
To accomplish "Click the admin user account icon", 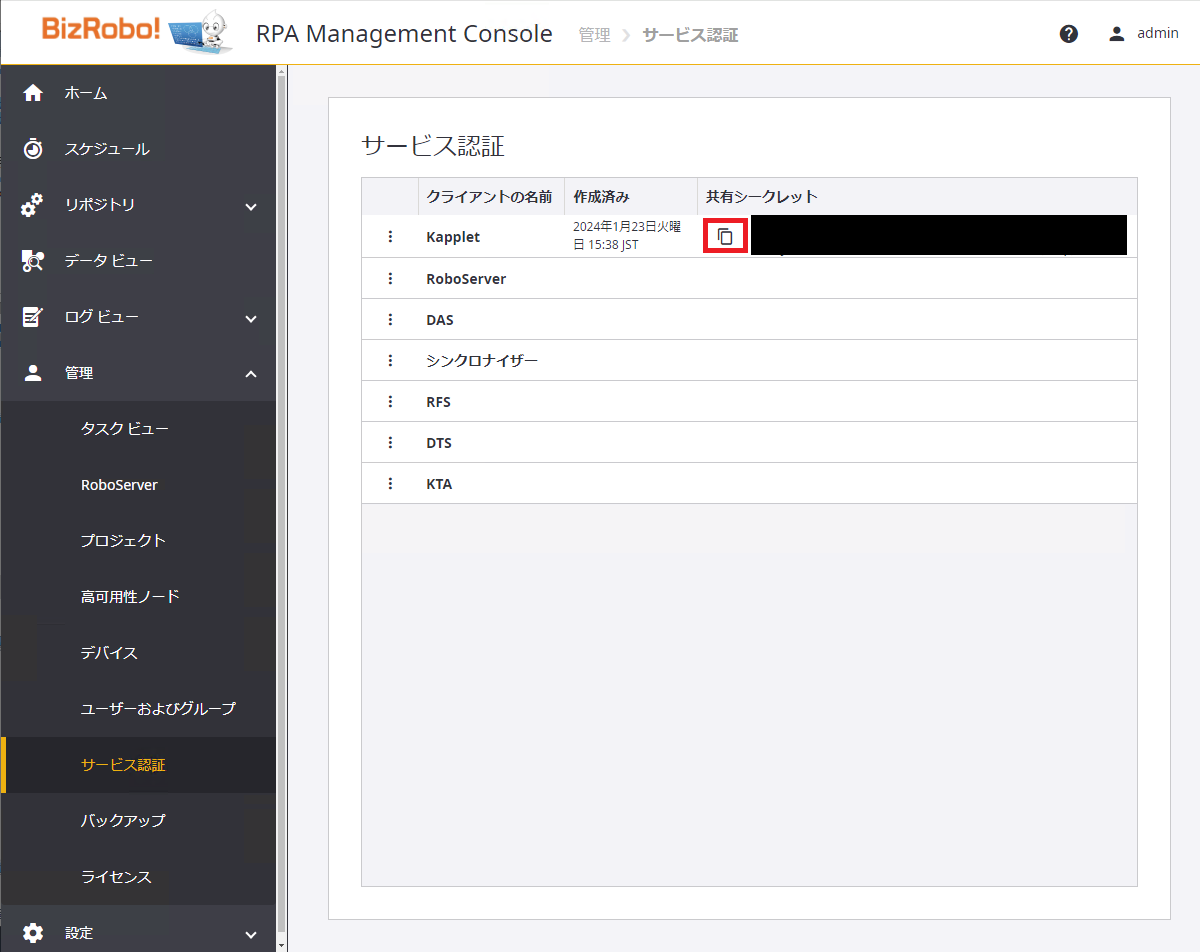I will click(x=1117, y=34).
